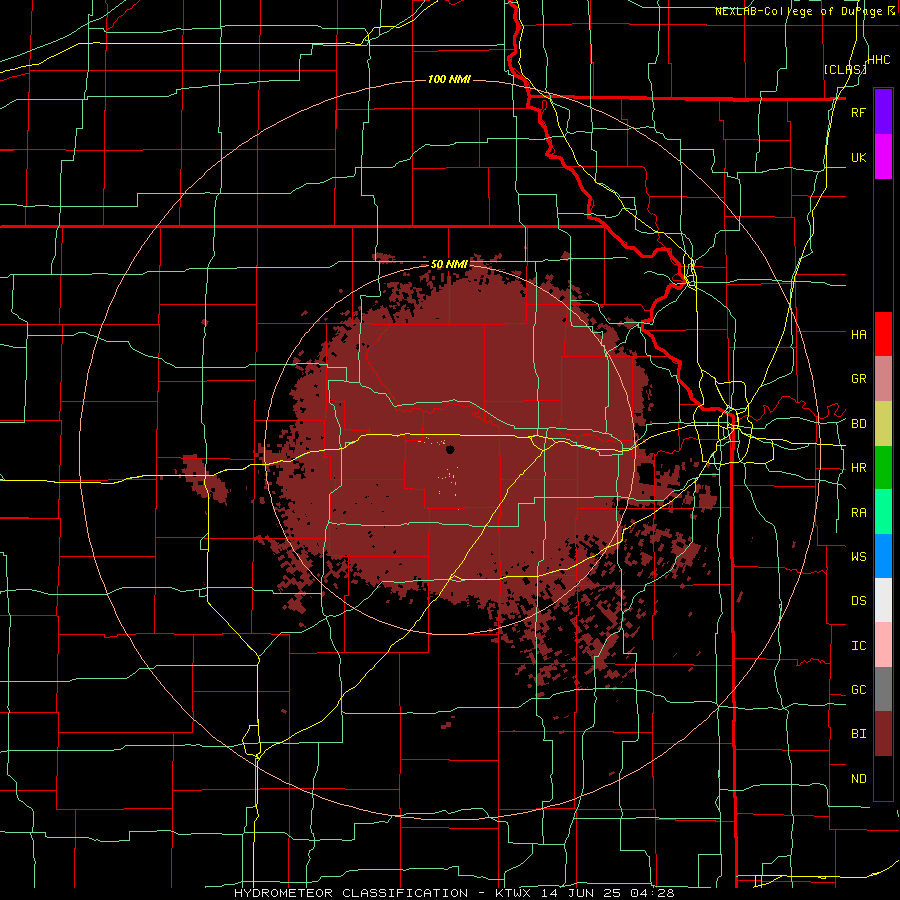The image size is (900, 900).
Task: Click the 'UK' legend label
Action: pyautogui.click(x=858, y=157)
